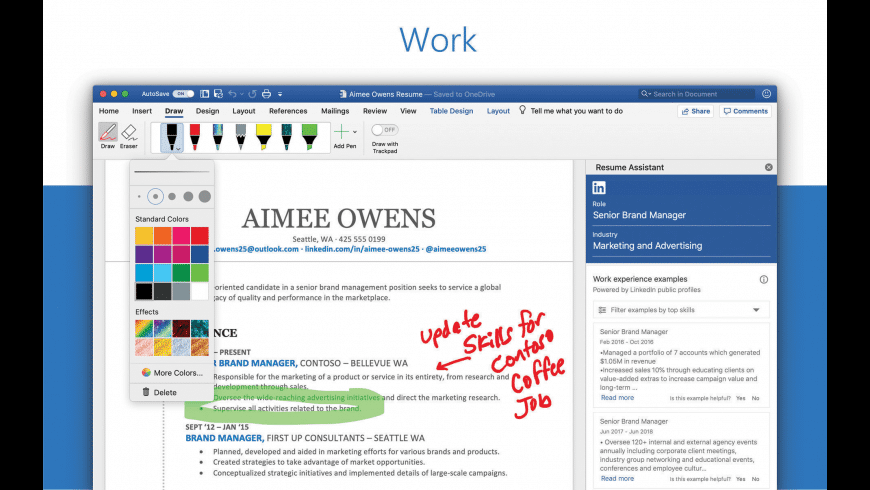Viewport: 870px width, 490px height.
Task: Close the Resume Assistant pane
Action: [x=768, y=167]
